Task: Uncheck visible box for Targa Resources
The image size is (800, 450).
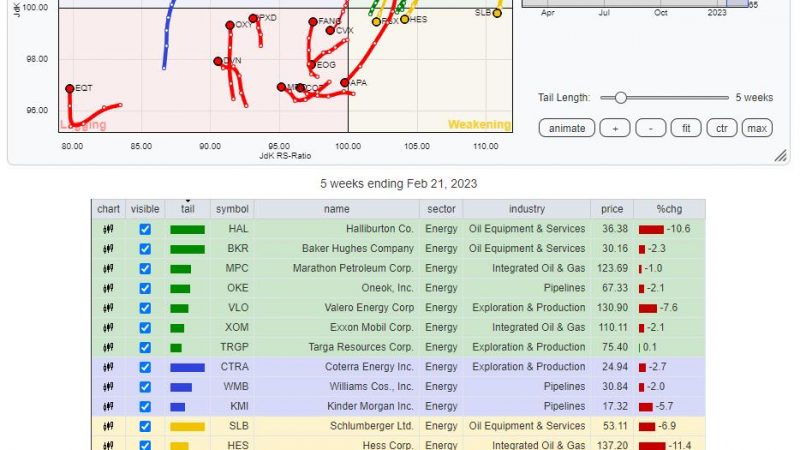Action: click(x=145, y=347)
